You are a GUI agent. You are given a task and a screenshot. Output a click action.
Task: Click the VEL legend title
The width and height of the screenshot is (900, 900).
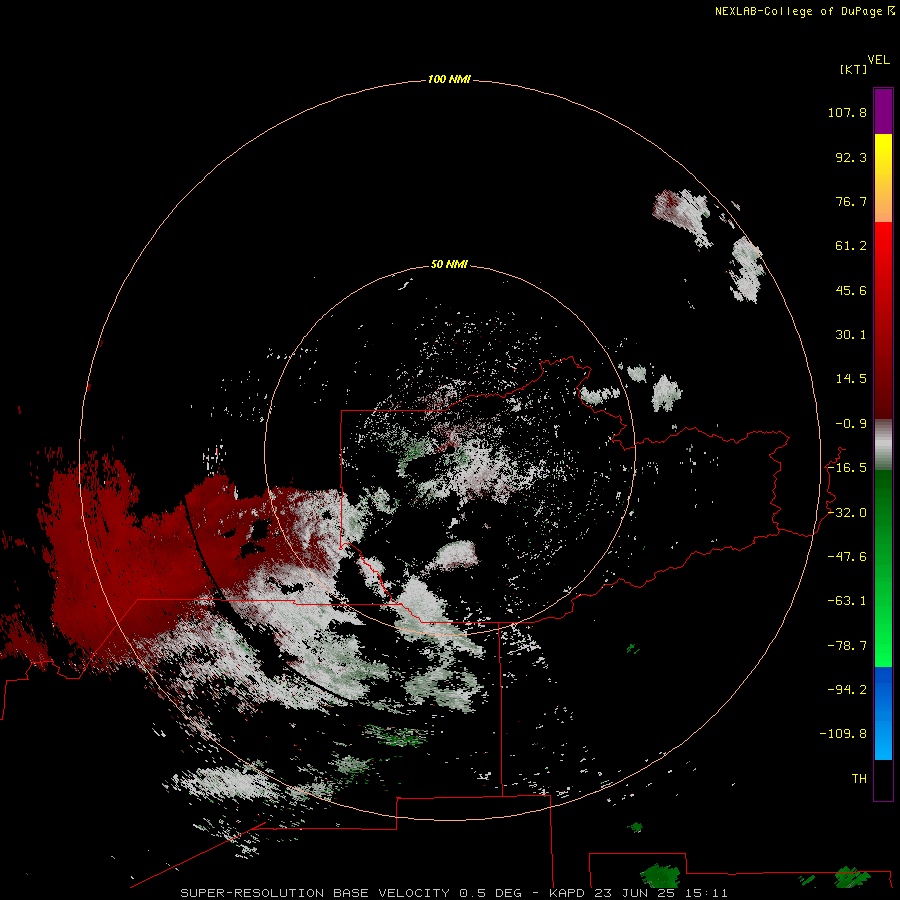coord(878,60)
